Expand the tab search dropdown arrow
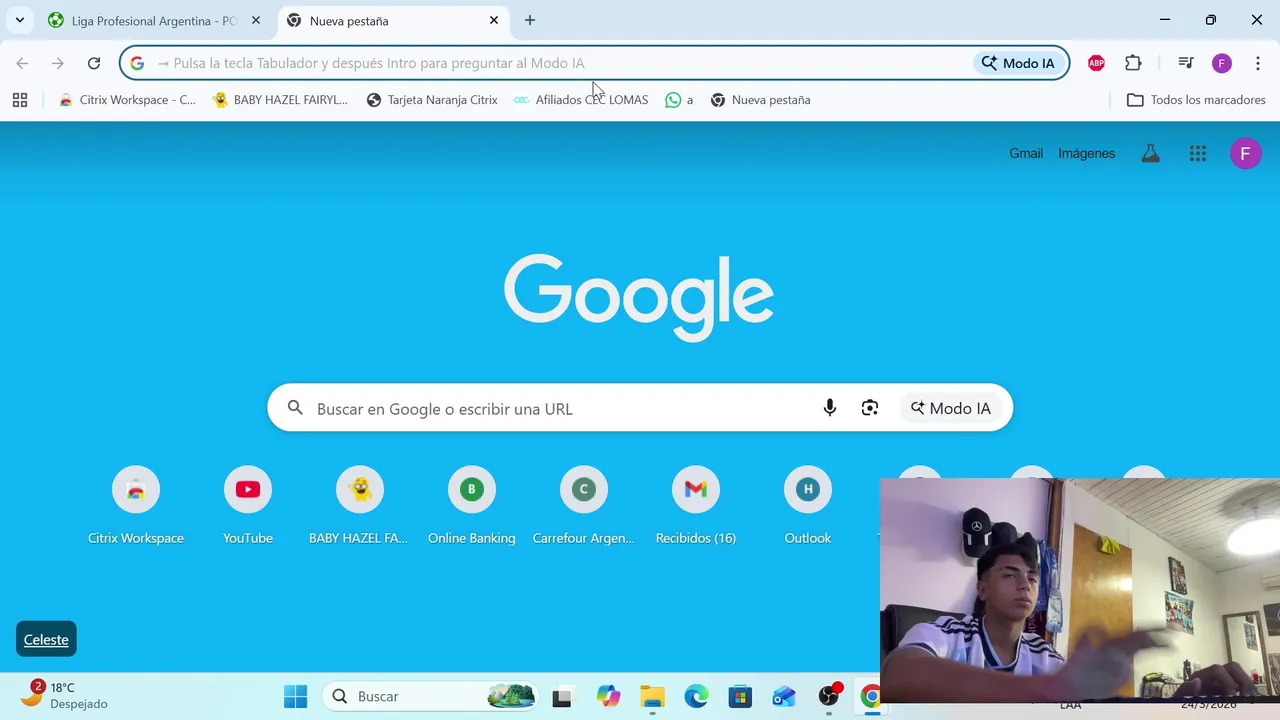This screenshot has width=1280, height=720. pyautogui.click(x=20, y=20)
